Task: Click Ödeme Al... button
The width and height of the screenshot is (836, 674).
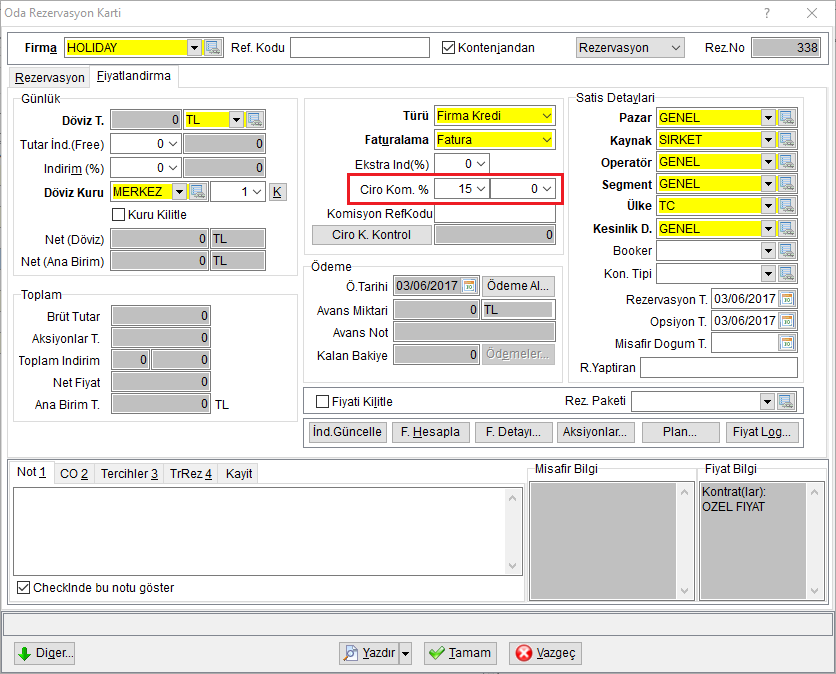Action: 518,286
